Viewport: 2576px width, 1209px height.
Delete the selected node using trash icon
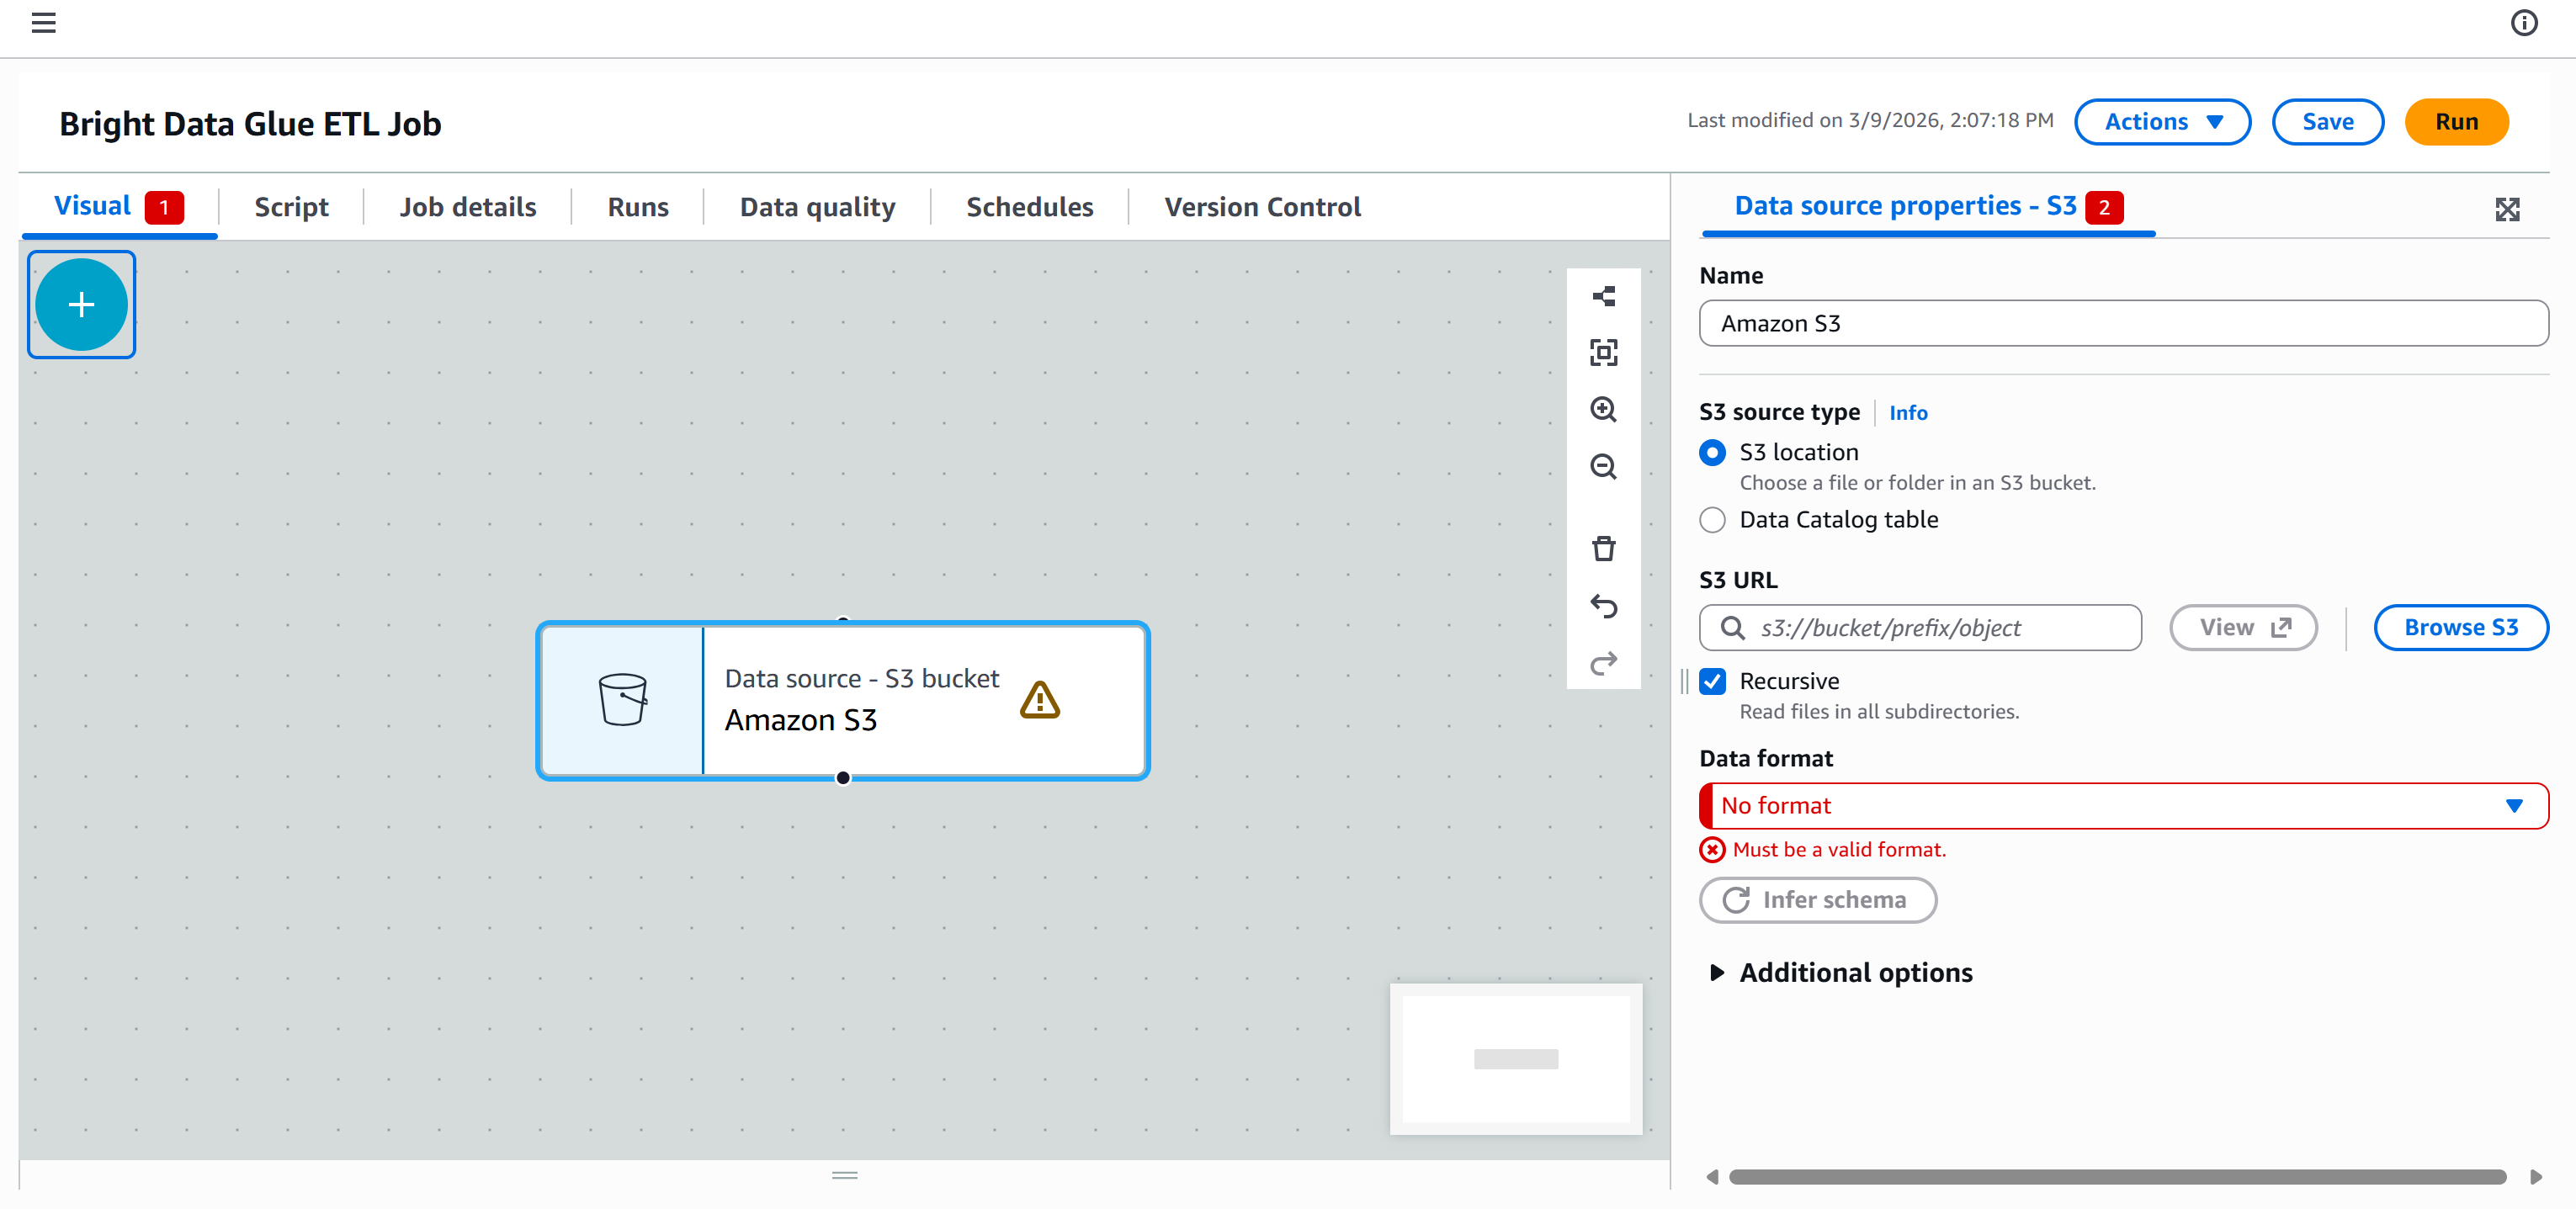point(1604,548)
